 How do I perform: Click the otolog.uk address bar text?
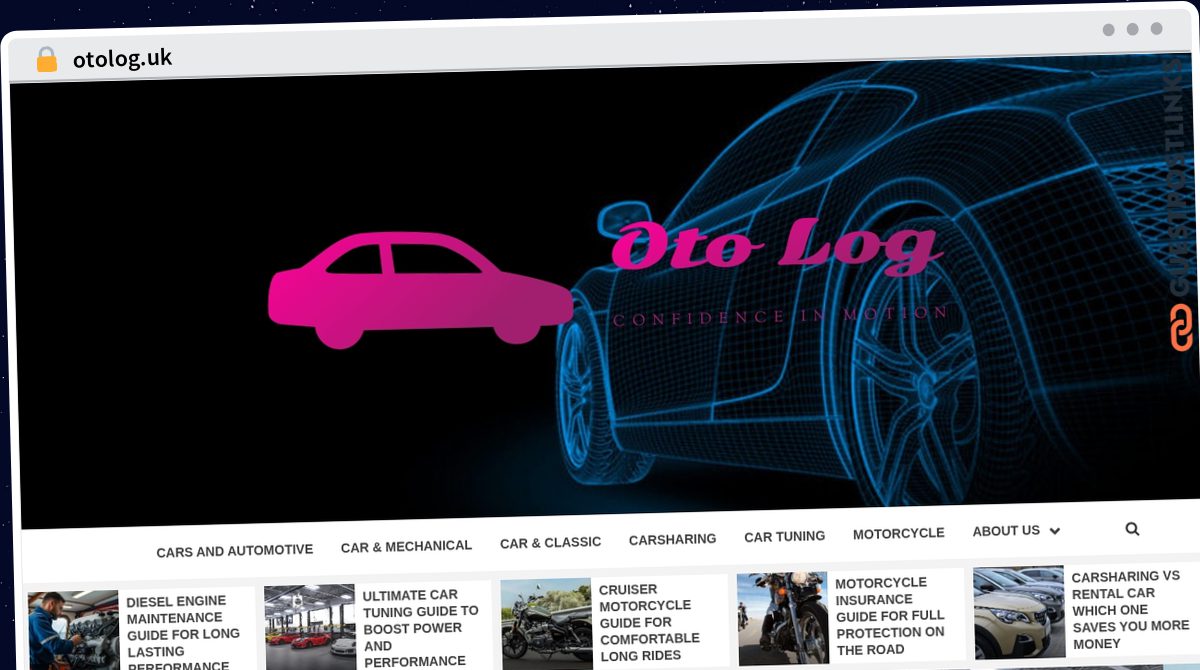pos(122,59)
